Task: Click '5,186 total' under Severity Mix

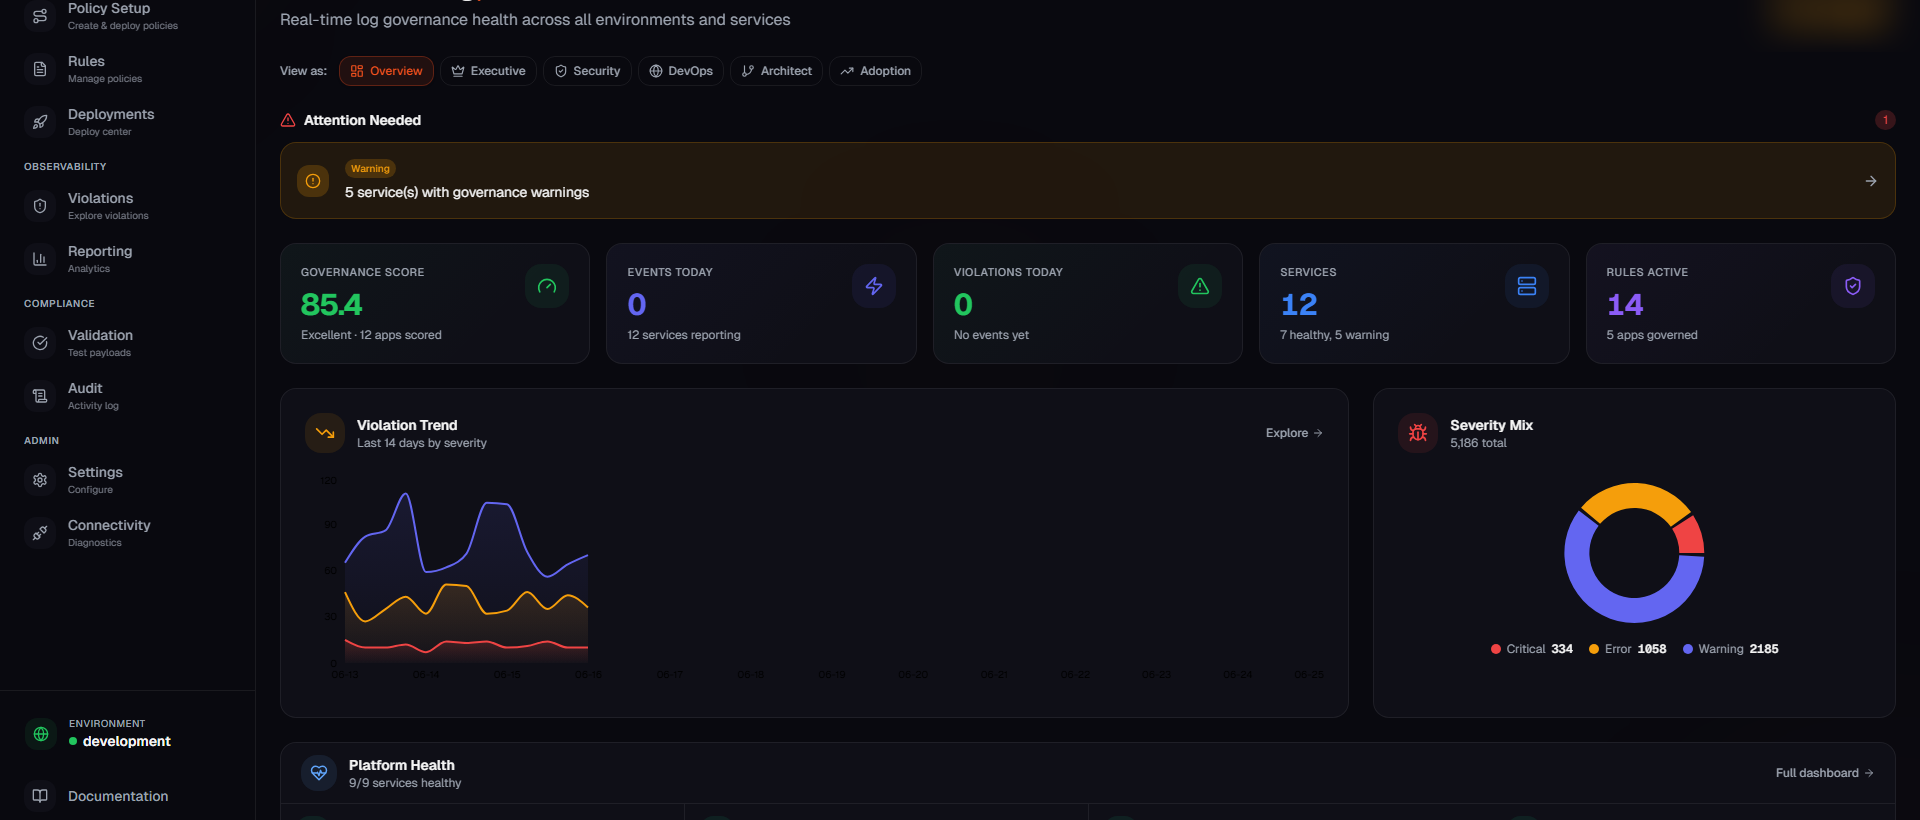Action: pos(1478,443)
